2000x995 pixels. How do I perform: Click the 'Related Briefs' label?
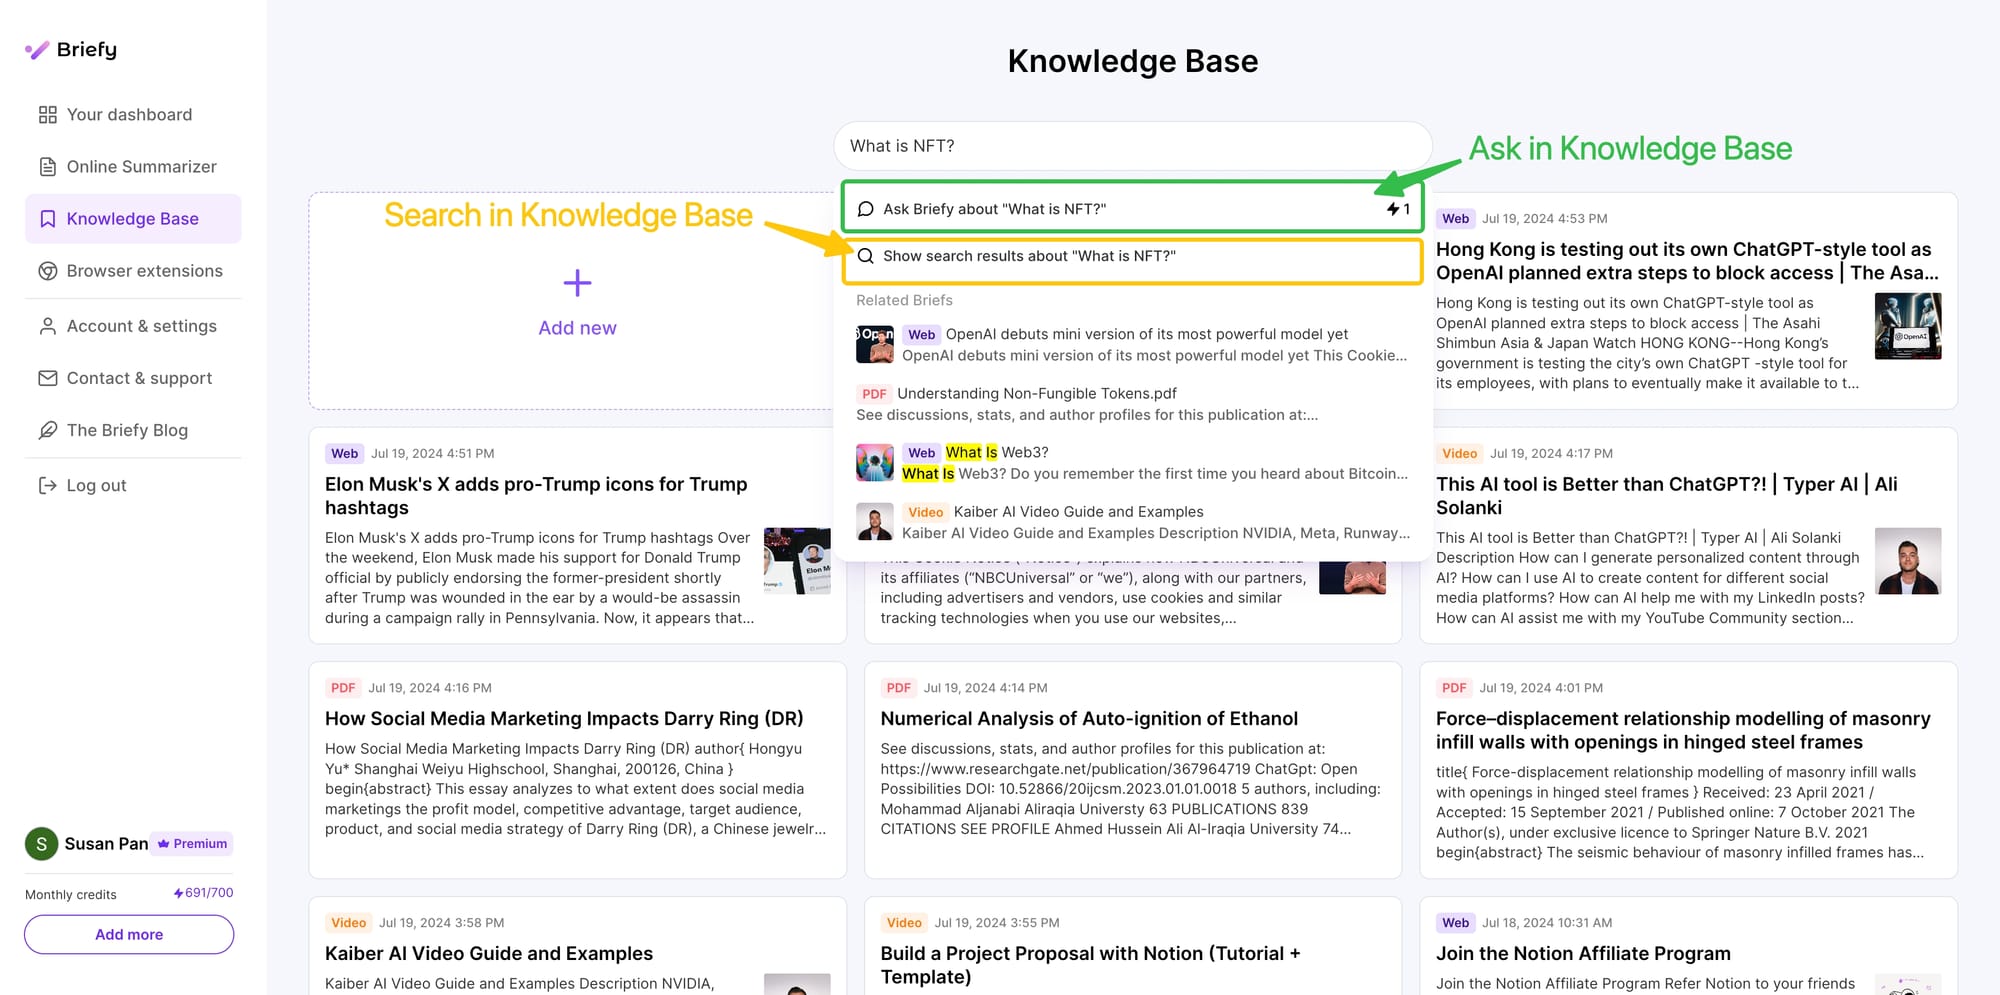[x=904, y=300]
